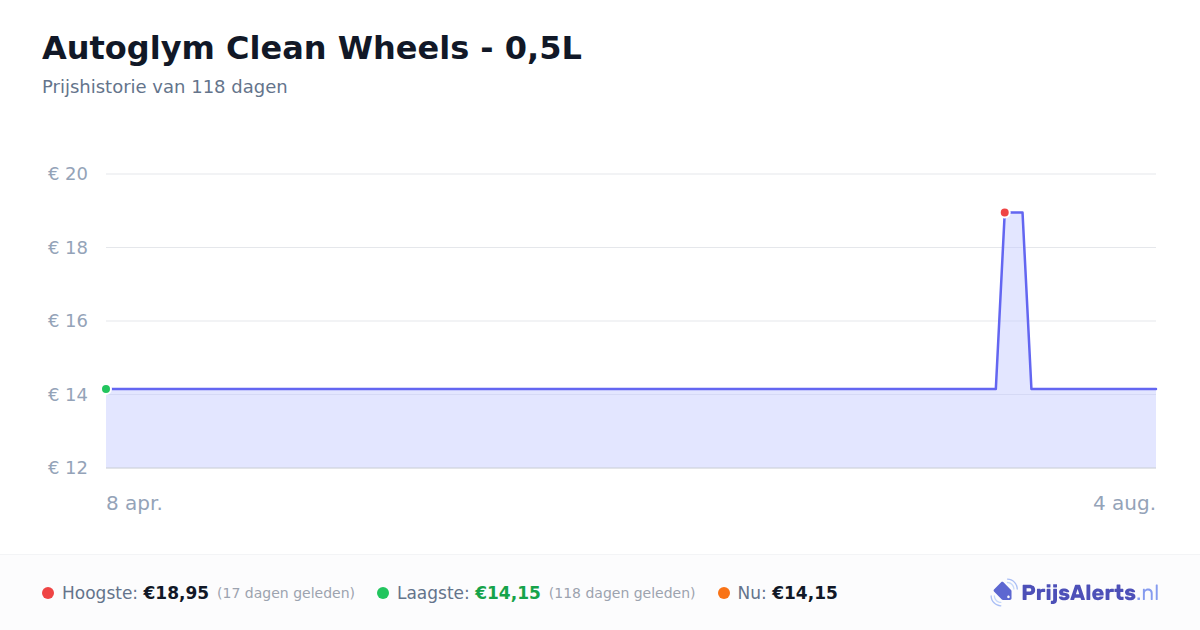Click the green lowest-price dot on the chart

pos(106,389)
